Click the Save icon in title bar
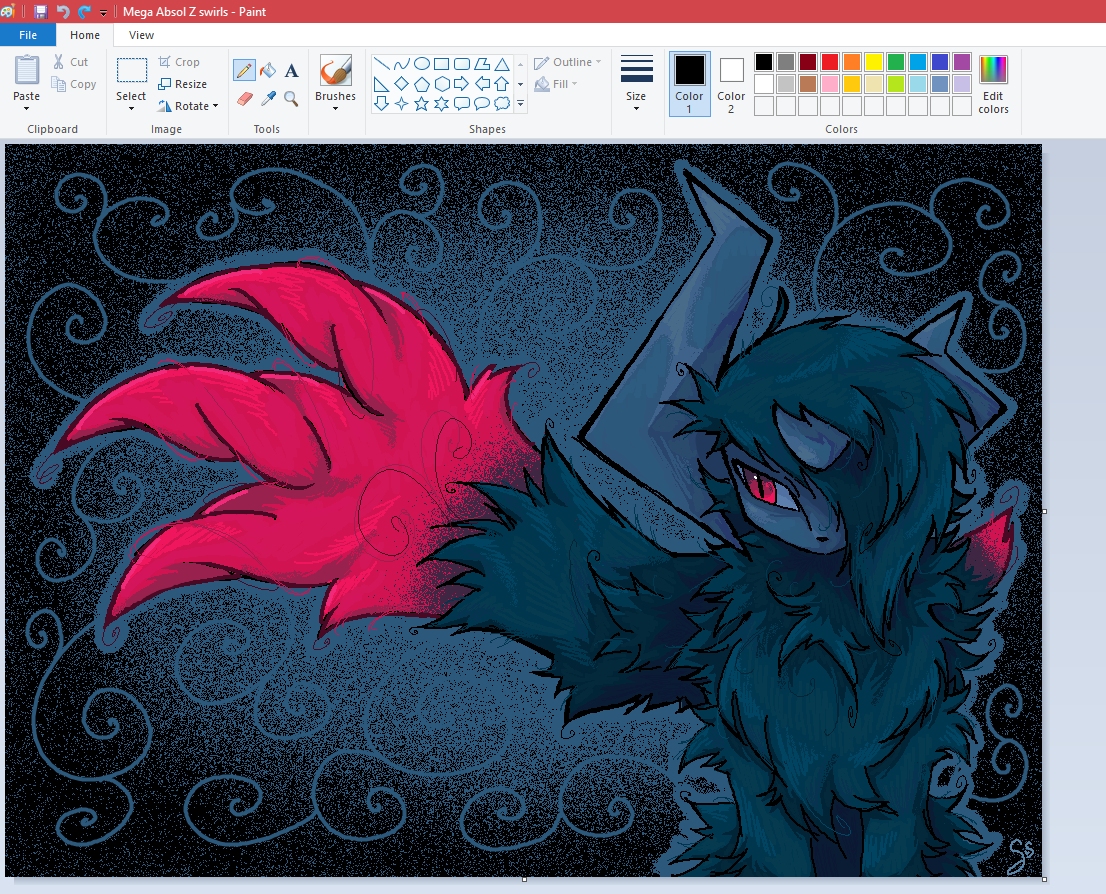This screenshot has height=894, width=1106. click(40, 12)
